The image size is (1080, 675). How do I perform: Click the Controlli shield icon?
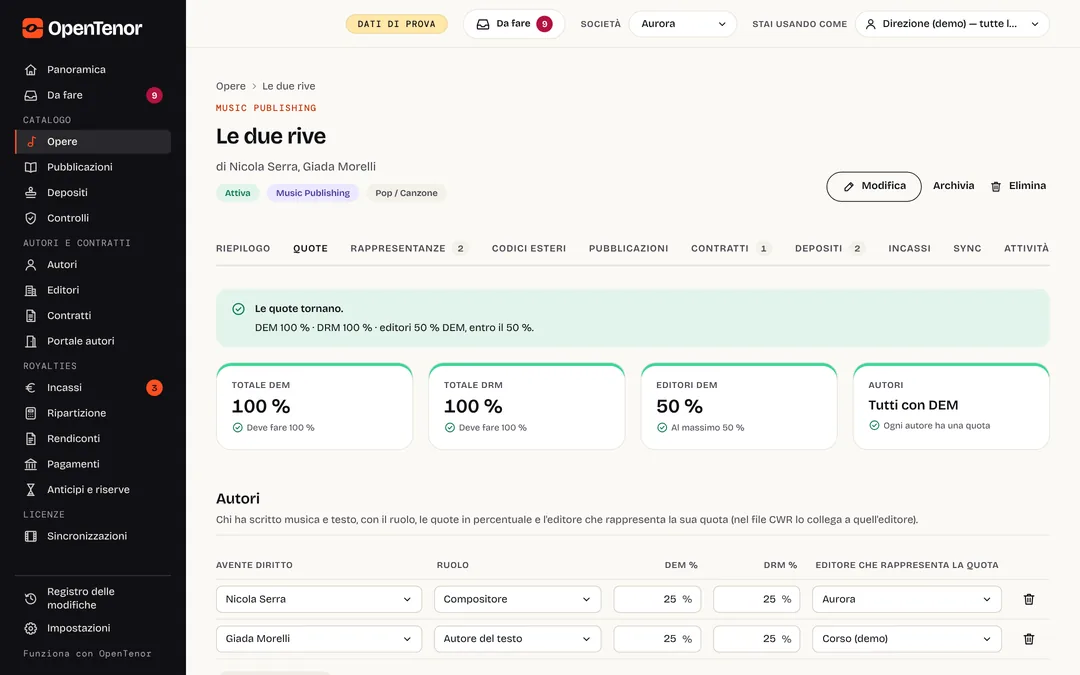[x=30, y=218]
